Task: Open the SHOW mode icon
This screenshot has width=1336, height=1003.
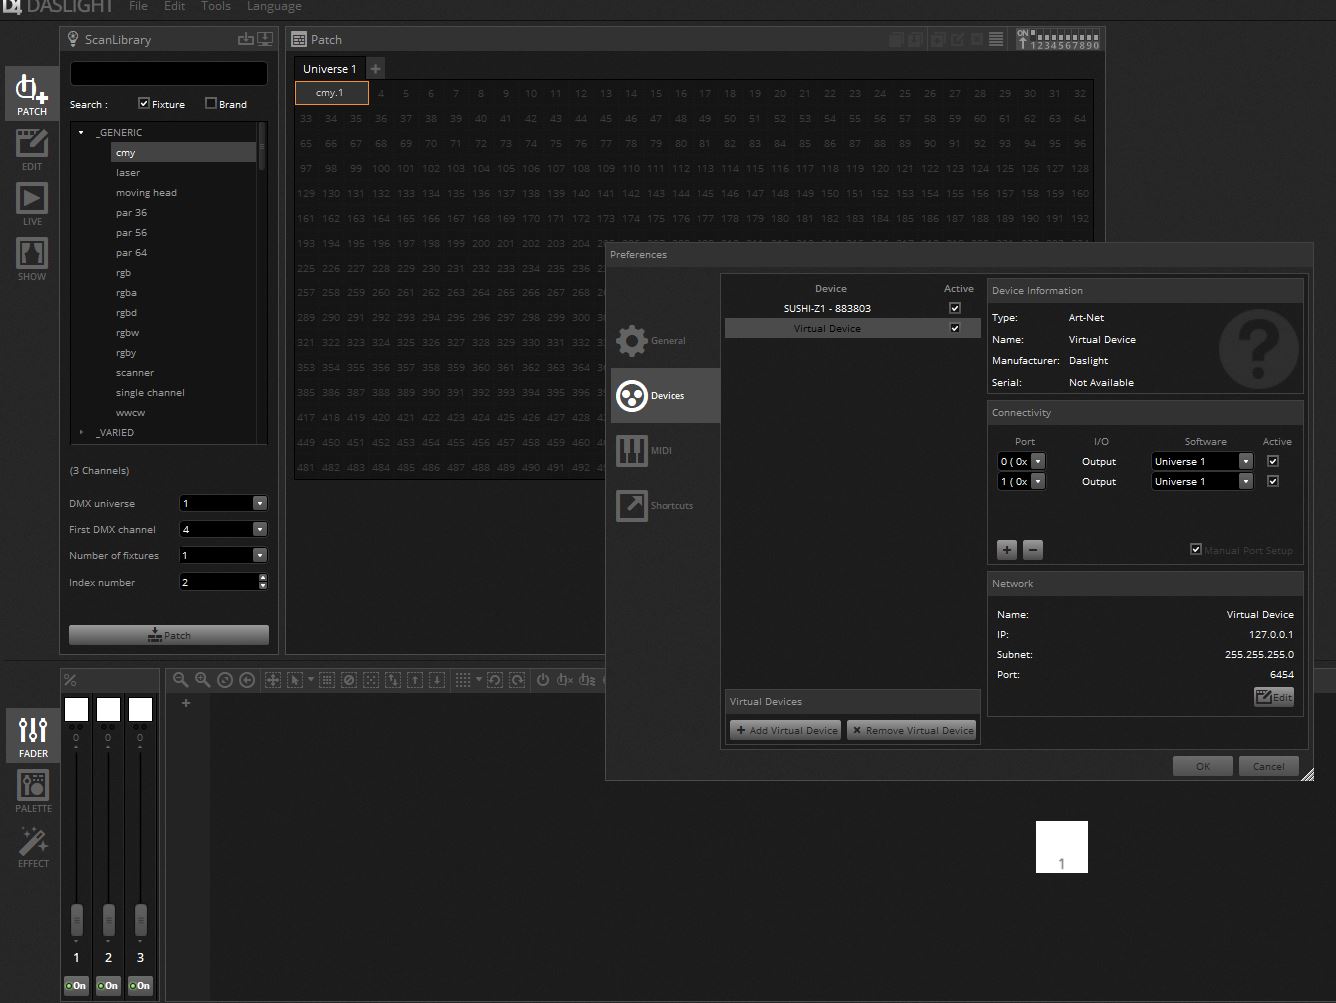Action: pyautogui.click(x=32, y=259)
